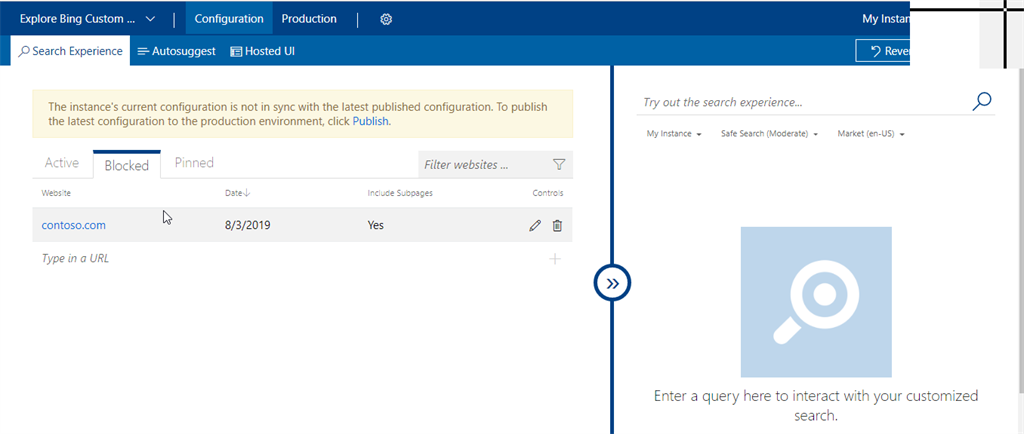This screenshot has width=1024, height=434.
Task: Collapse the pane with double-chevron button
Action: [613, 283]
